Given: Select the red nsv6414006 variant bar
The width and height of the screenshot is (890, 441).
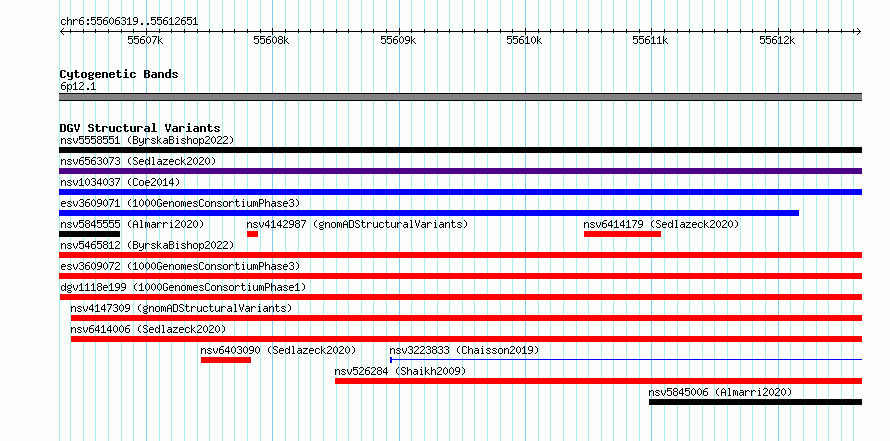Looking at the screenshot, I should coord(466,339).
